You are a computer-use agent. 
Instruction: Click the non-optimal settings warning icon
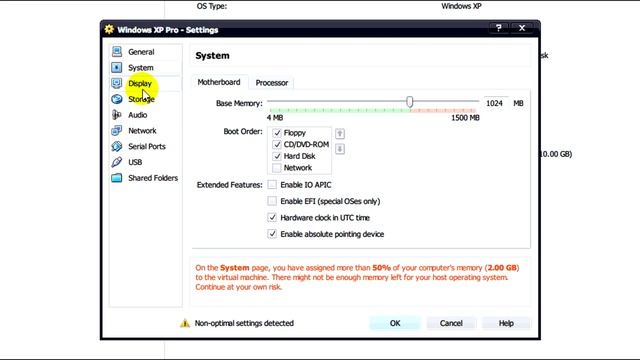[x=185, y=323]
